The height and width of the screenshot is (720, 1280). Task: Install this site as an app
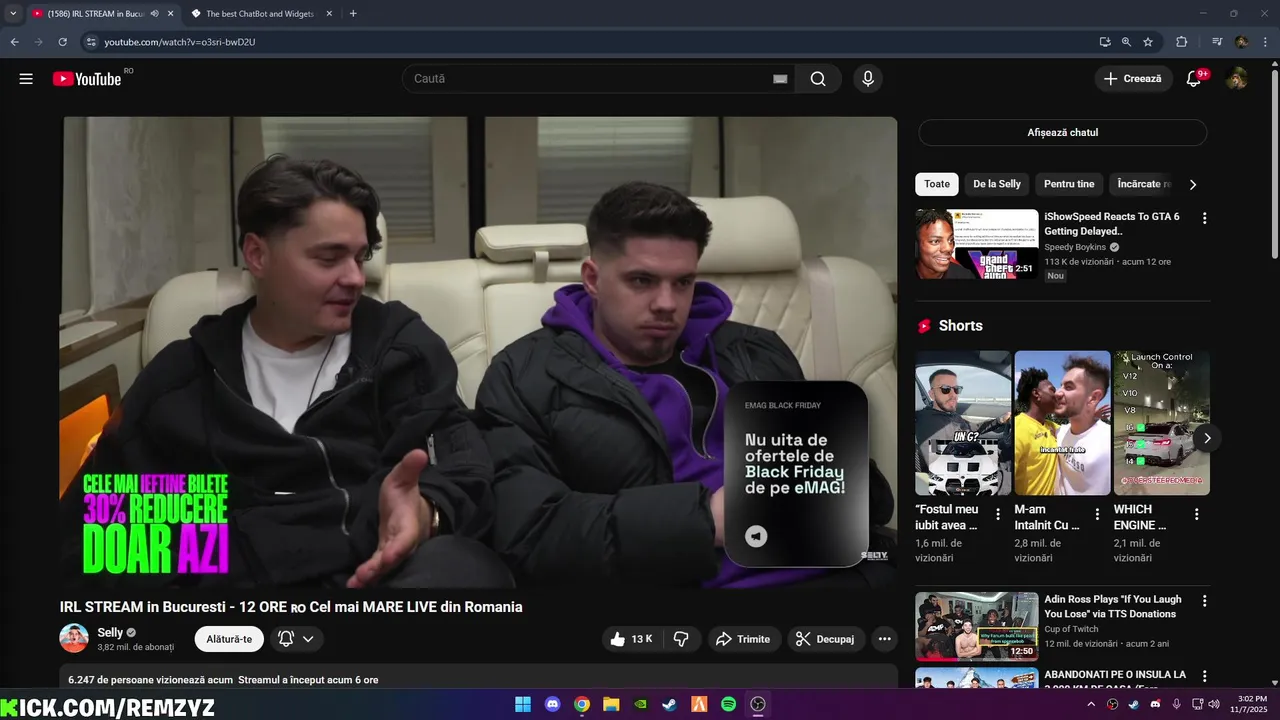(1104, 42)
